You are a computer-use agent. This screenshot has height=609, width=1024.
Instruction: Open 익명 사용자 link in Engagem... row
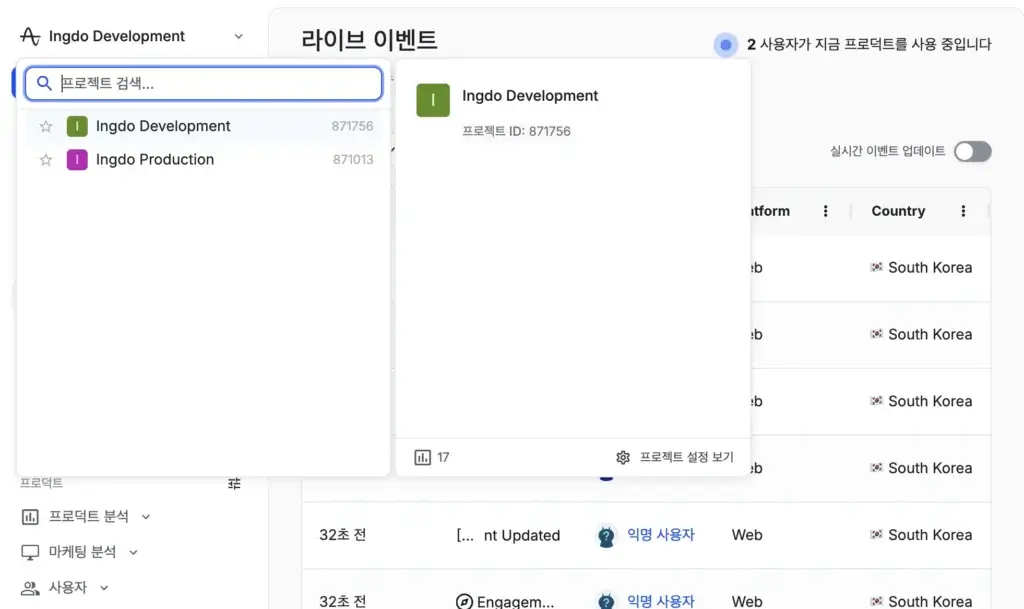point(660,601)
